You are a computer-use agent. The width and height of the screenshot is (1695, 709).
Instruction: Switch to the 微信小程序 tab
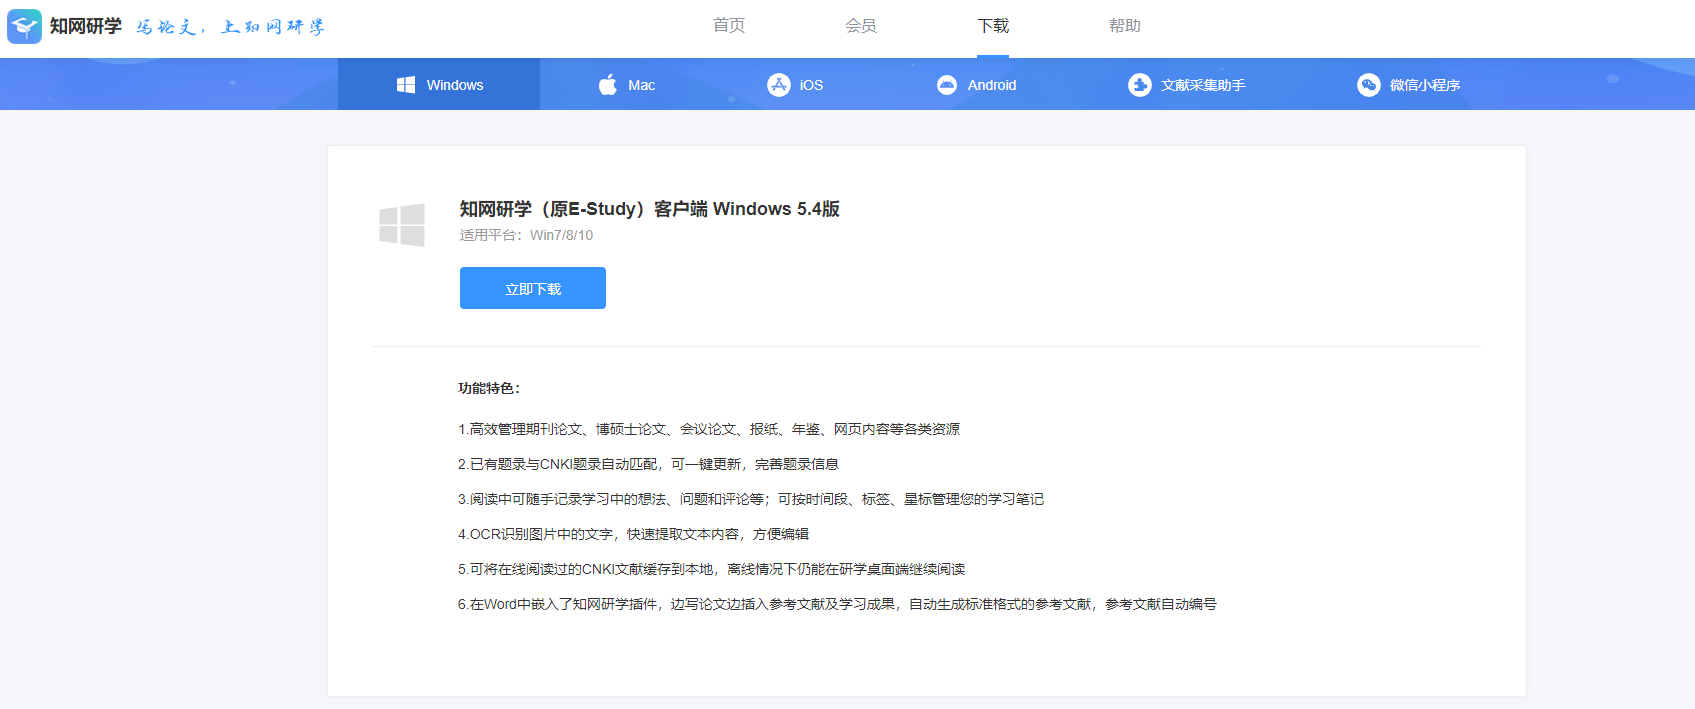[1408, 84]
